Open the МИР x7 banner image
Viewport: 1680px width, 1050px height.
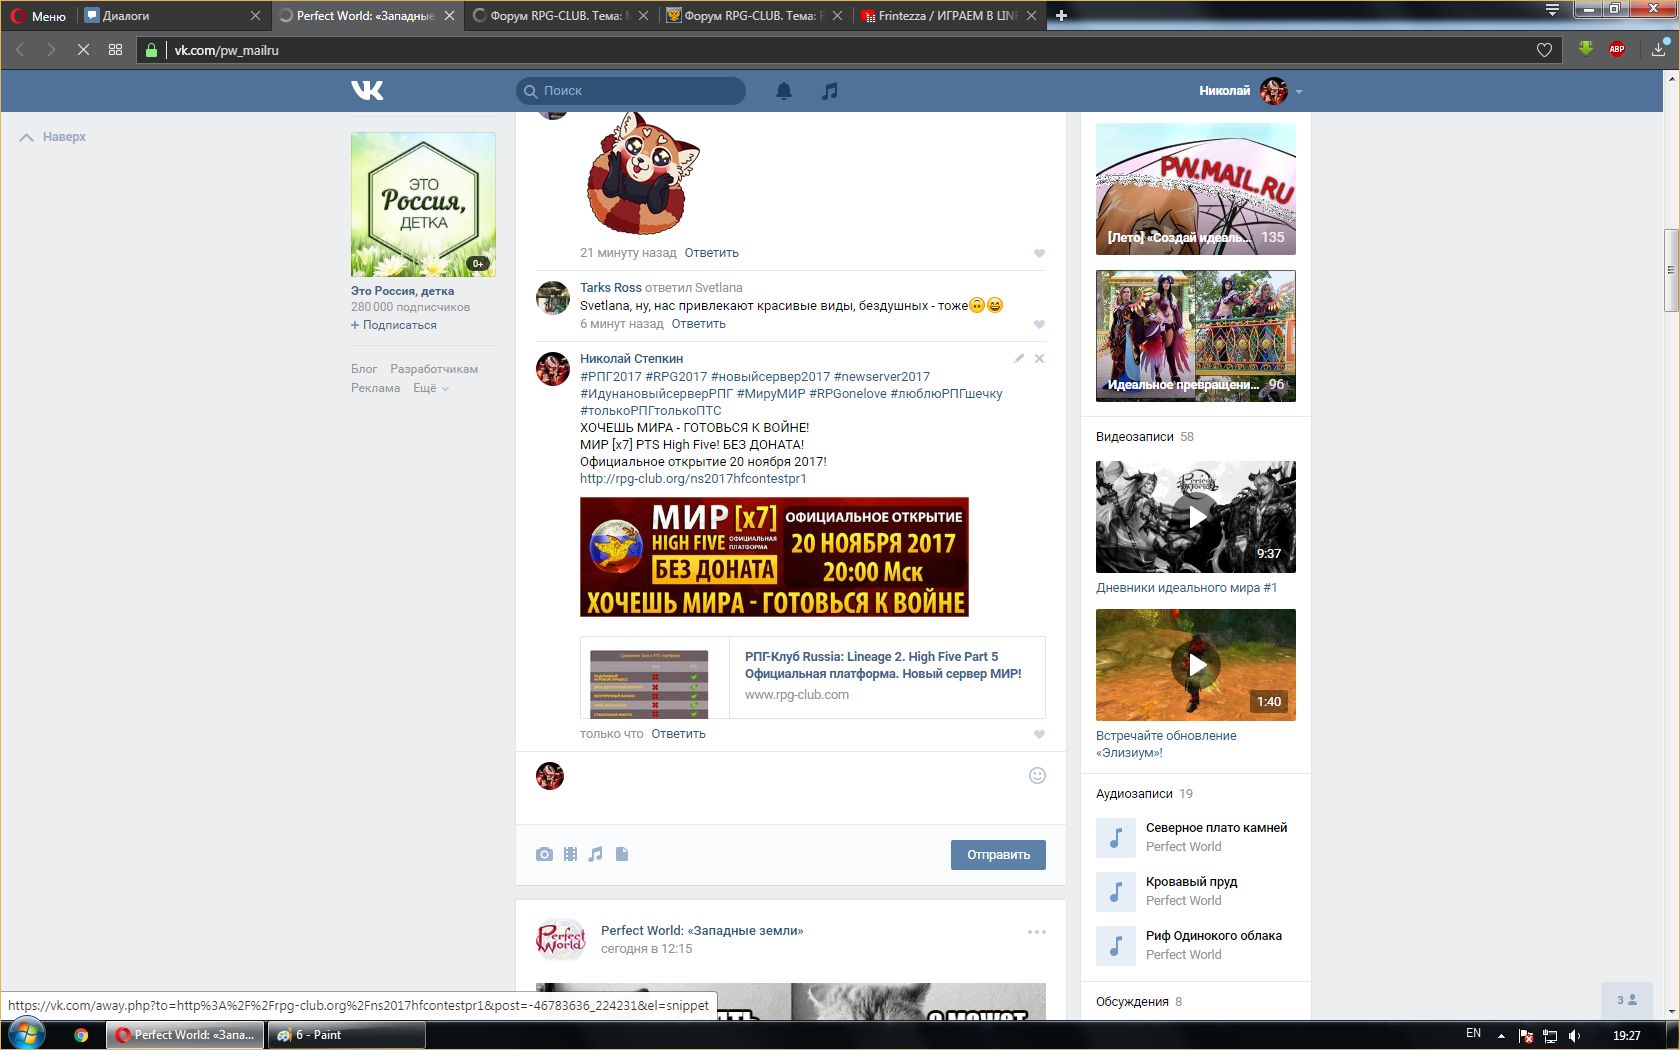[774, 557]
